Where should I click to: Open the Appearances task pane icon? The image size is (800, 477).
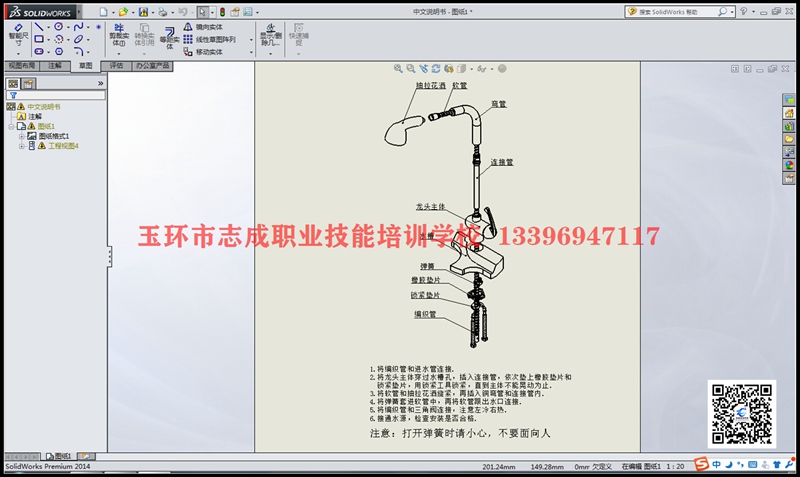pyautogui.click(x=789, y=165)
